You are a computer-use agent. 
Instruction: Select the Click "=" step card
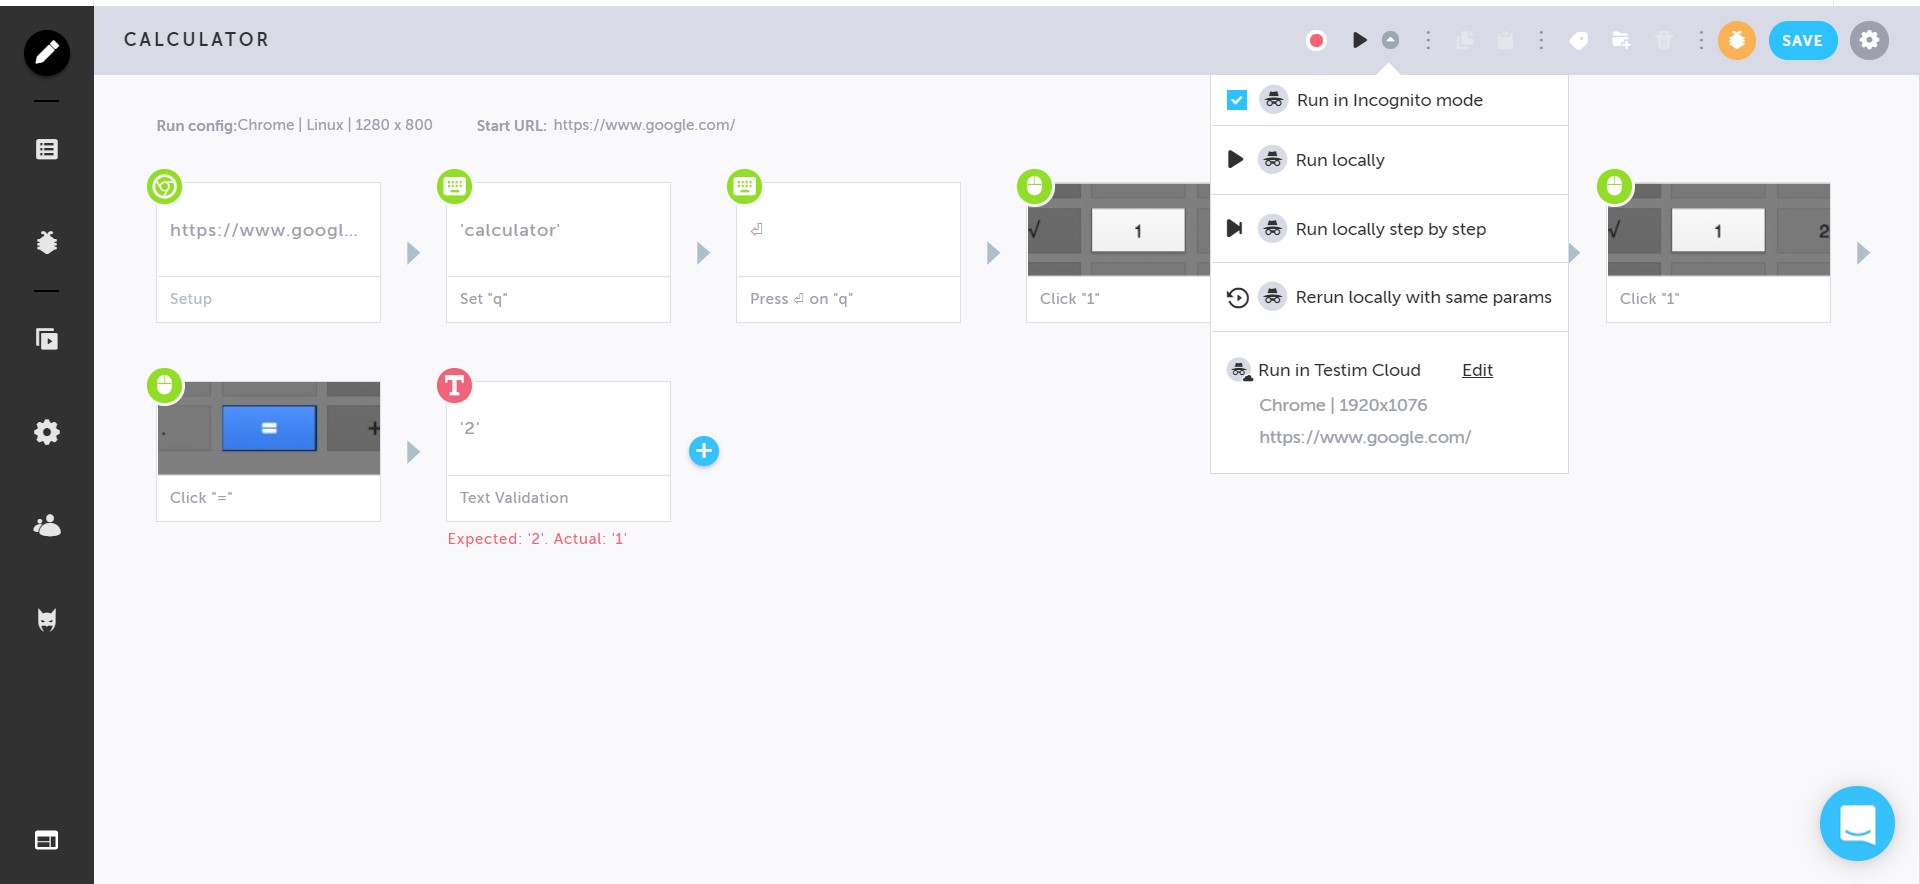tap(268, 451)
